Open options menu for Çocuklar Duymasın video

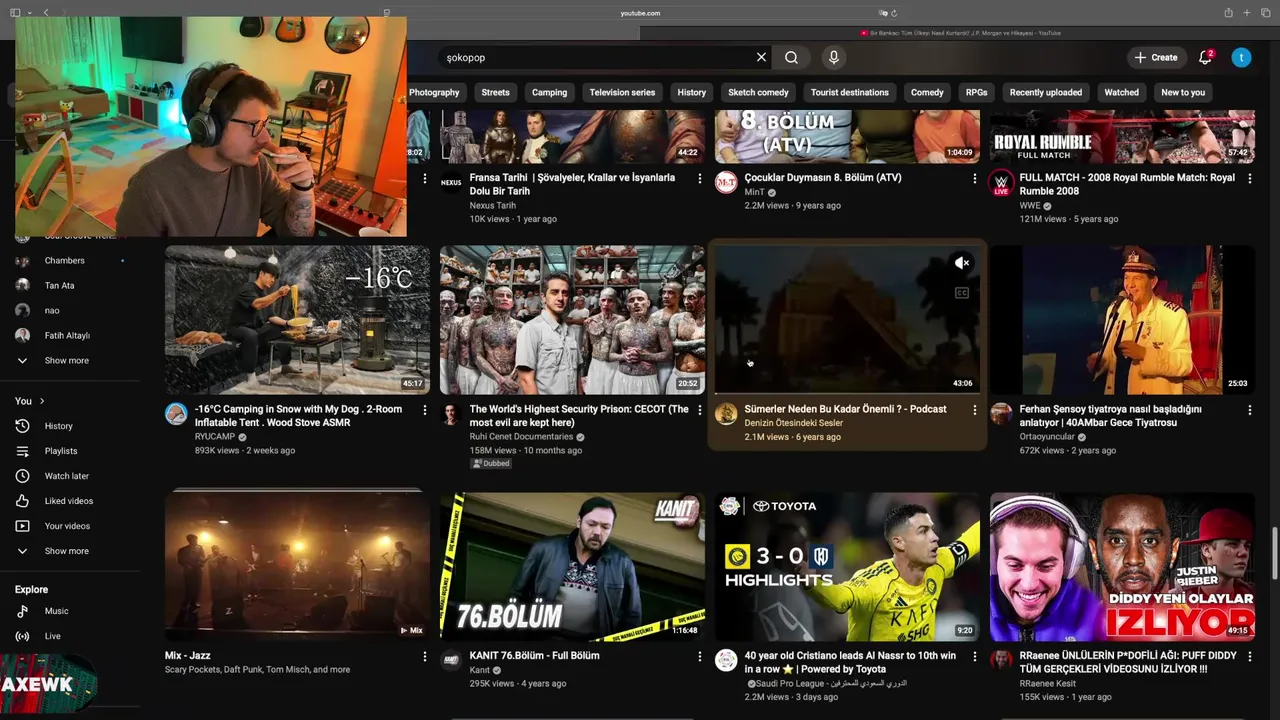click(x=975, y=179)
